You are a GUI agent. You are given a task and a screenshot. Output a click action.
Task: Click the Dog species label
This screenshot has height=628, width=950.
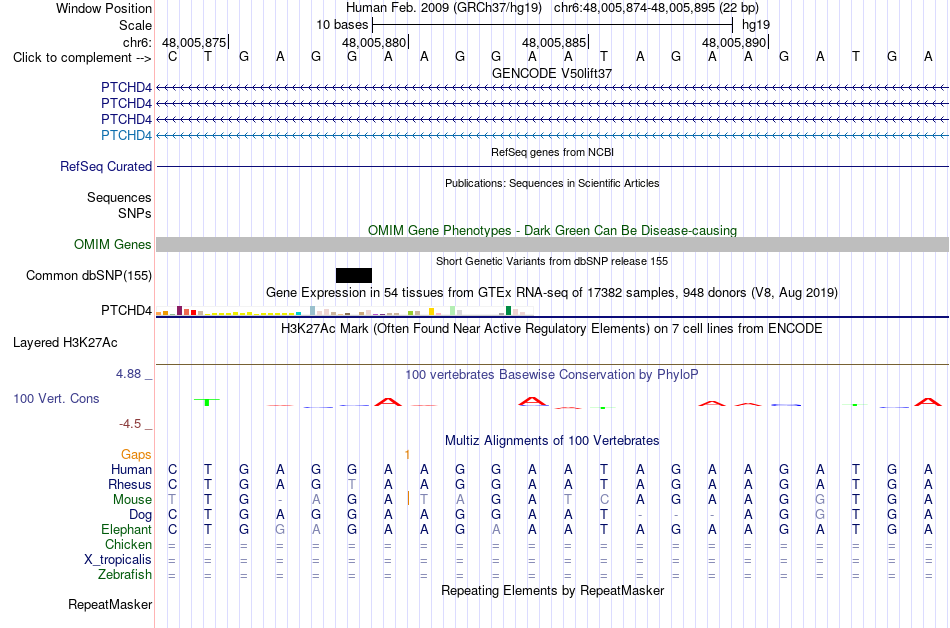coord(141,515)
